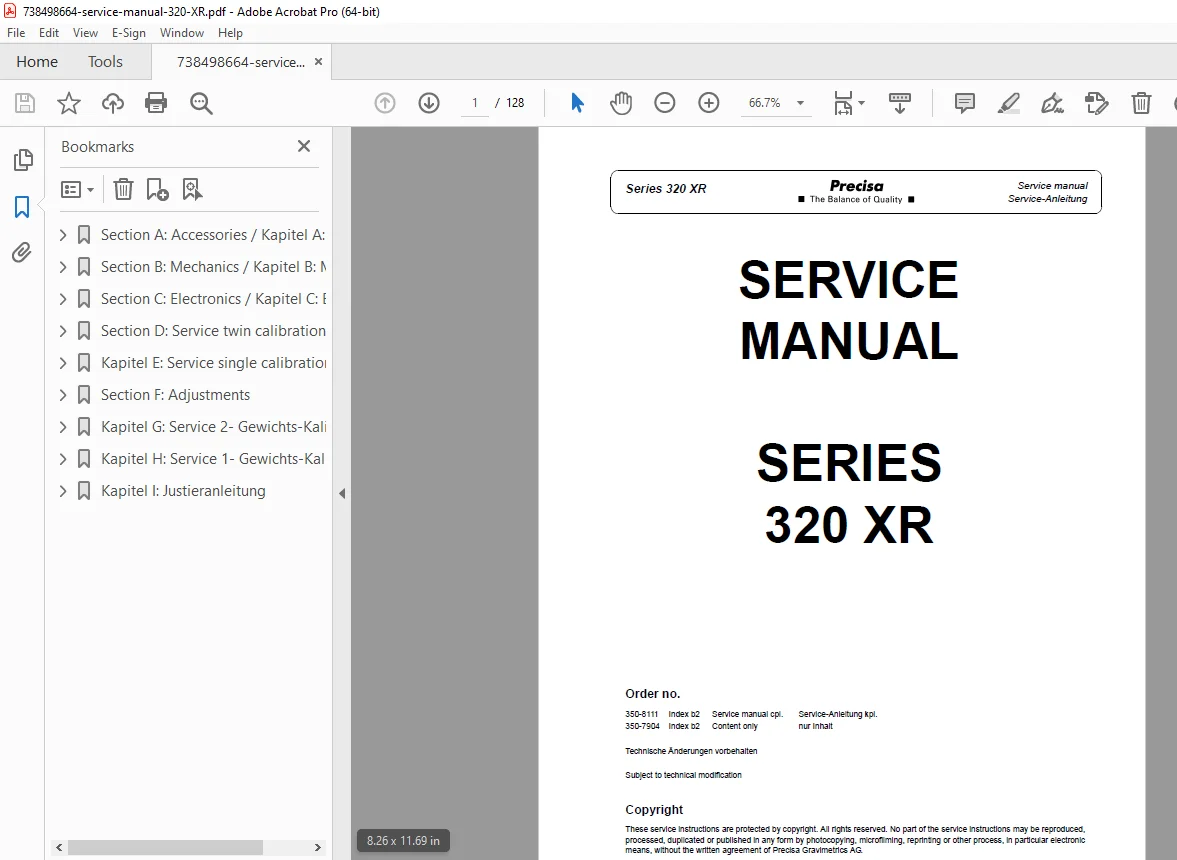
Task: Open Page Thumbnails side panel icon
Action: 23,159
